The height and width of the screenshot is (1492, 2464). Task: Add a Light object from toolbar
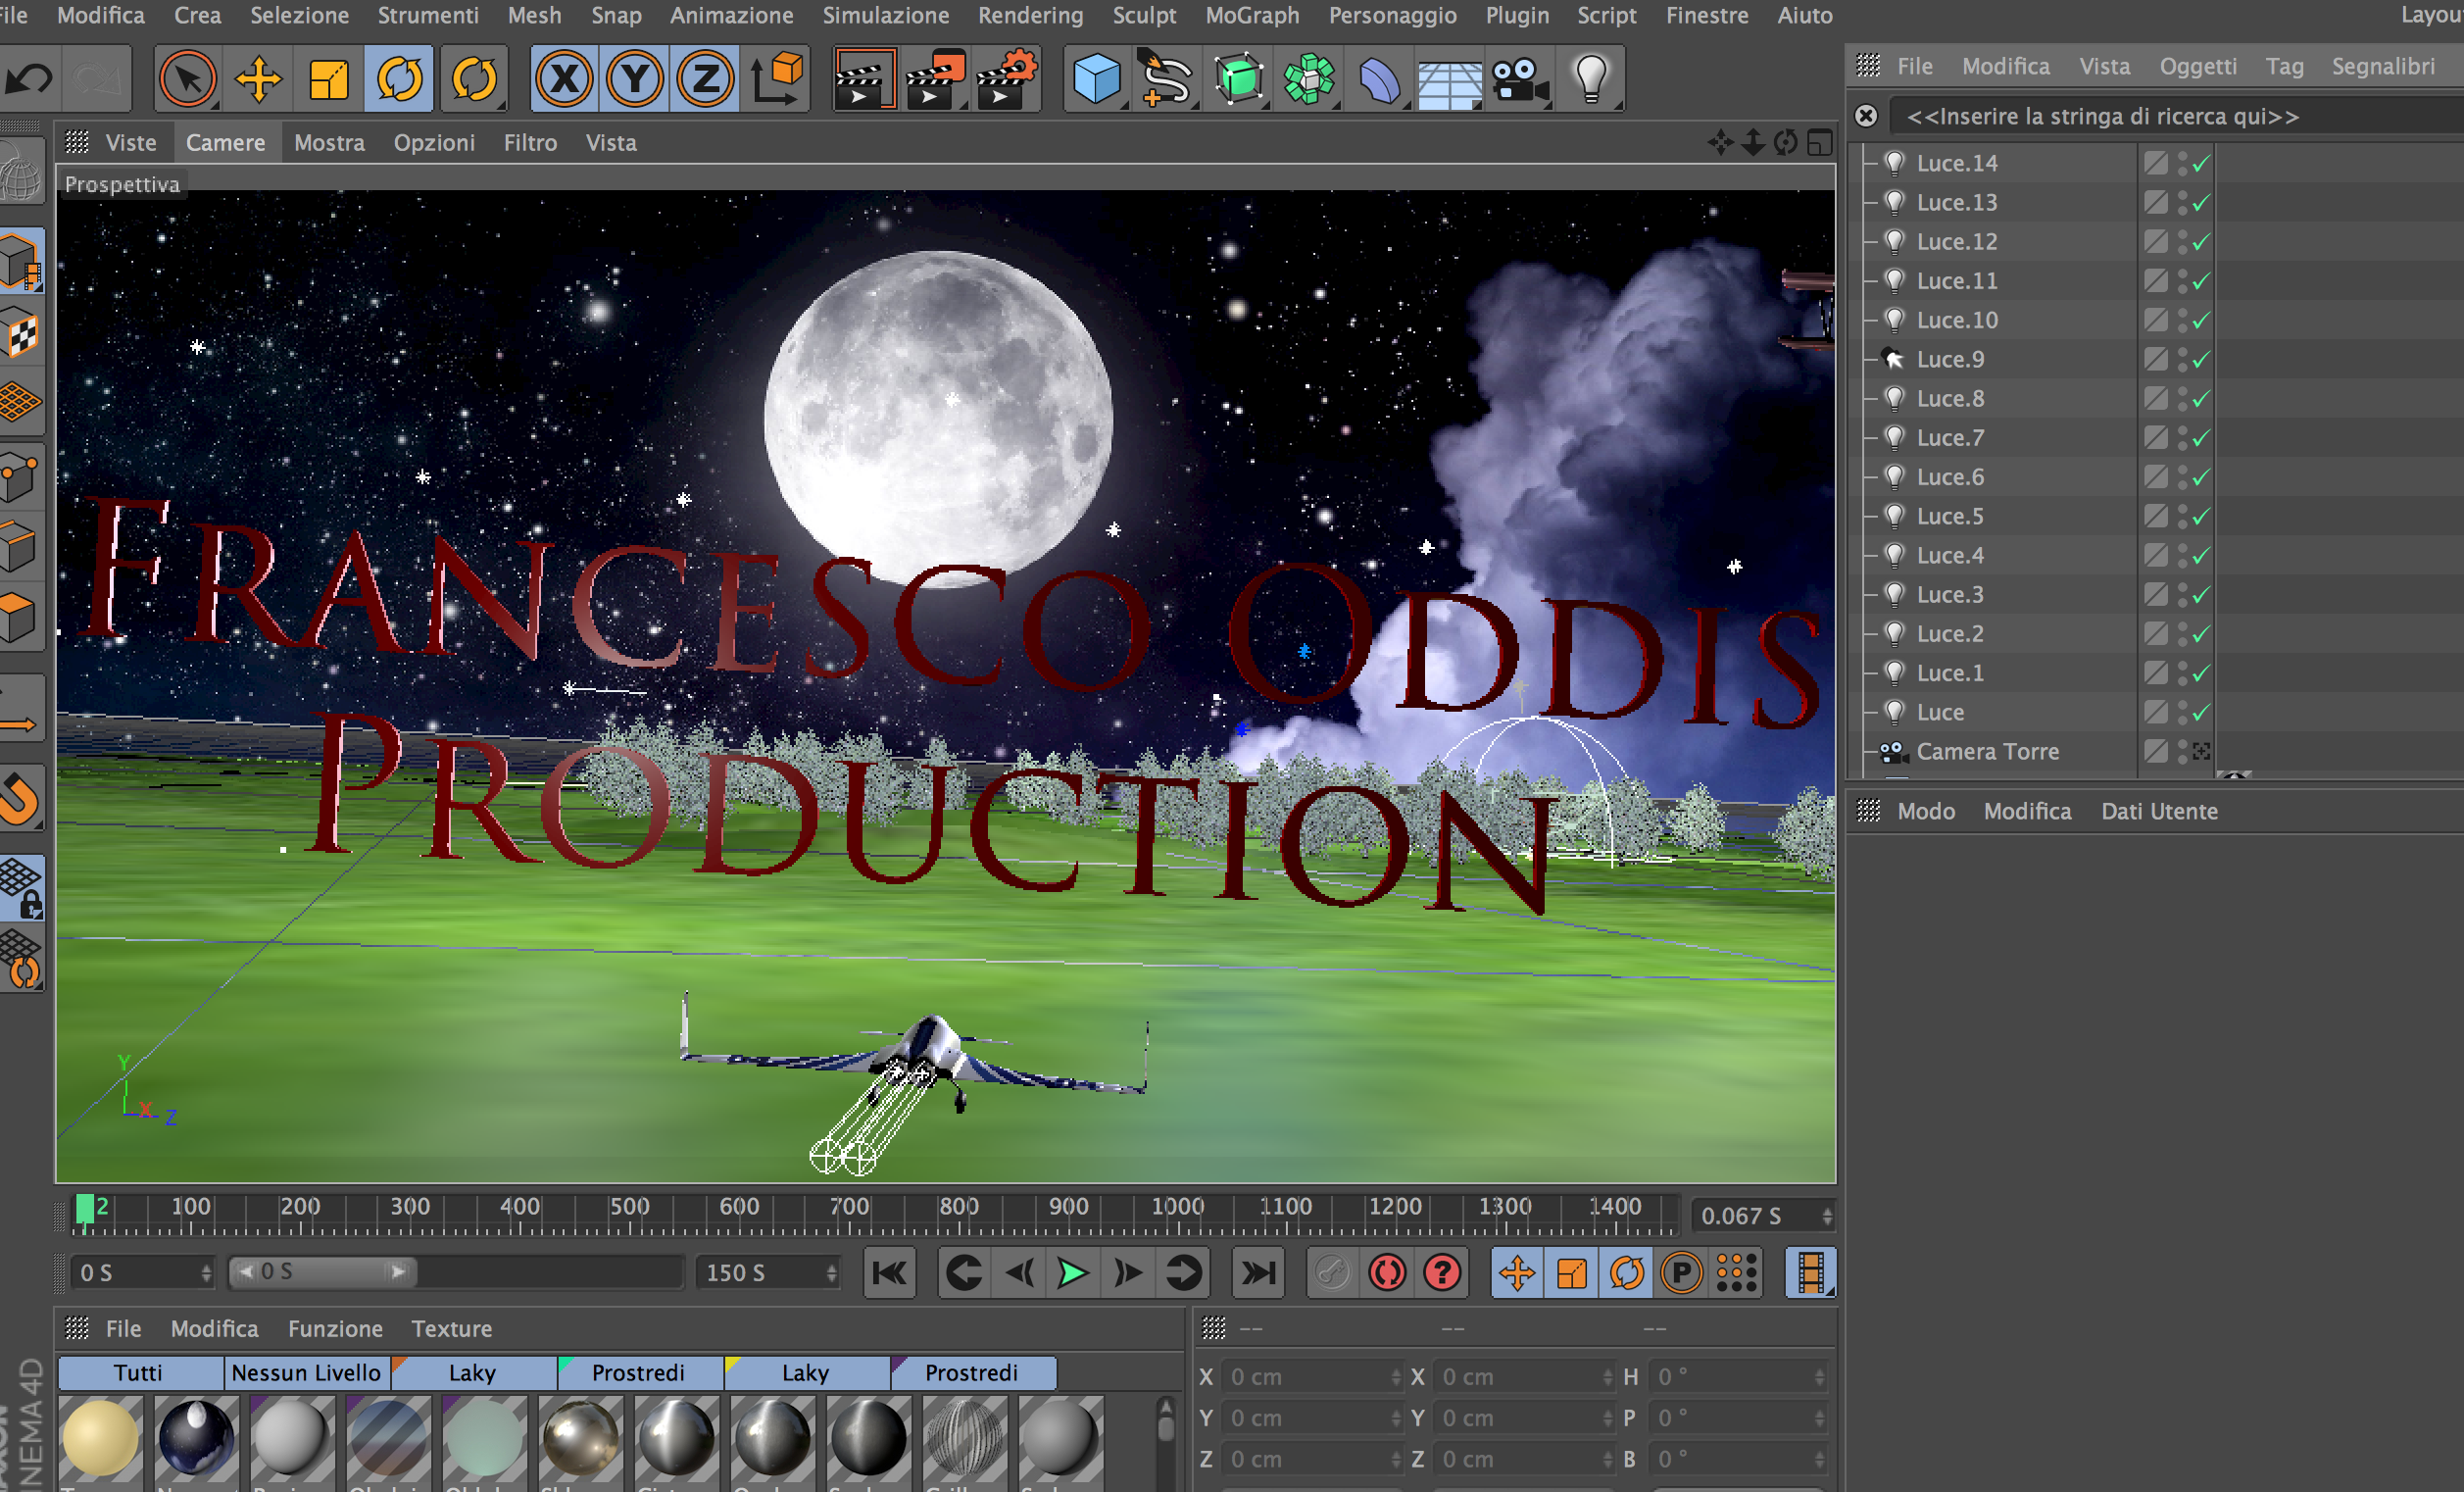1590,79
